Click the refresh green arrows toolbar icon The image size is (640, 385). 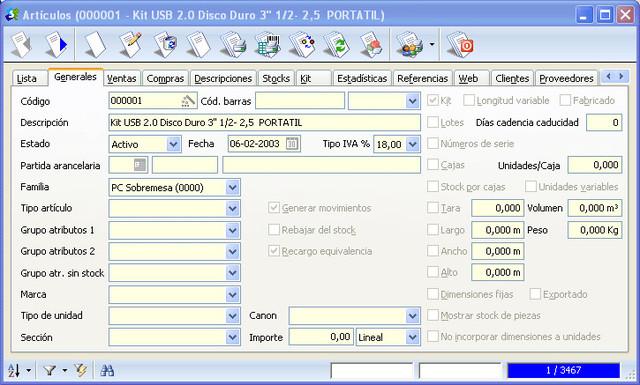pos(336,44)
